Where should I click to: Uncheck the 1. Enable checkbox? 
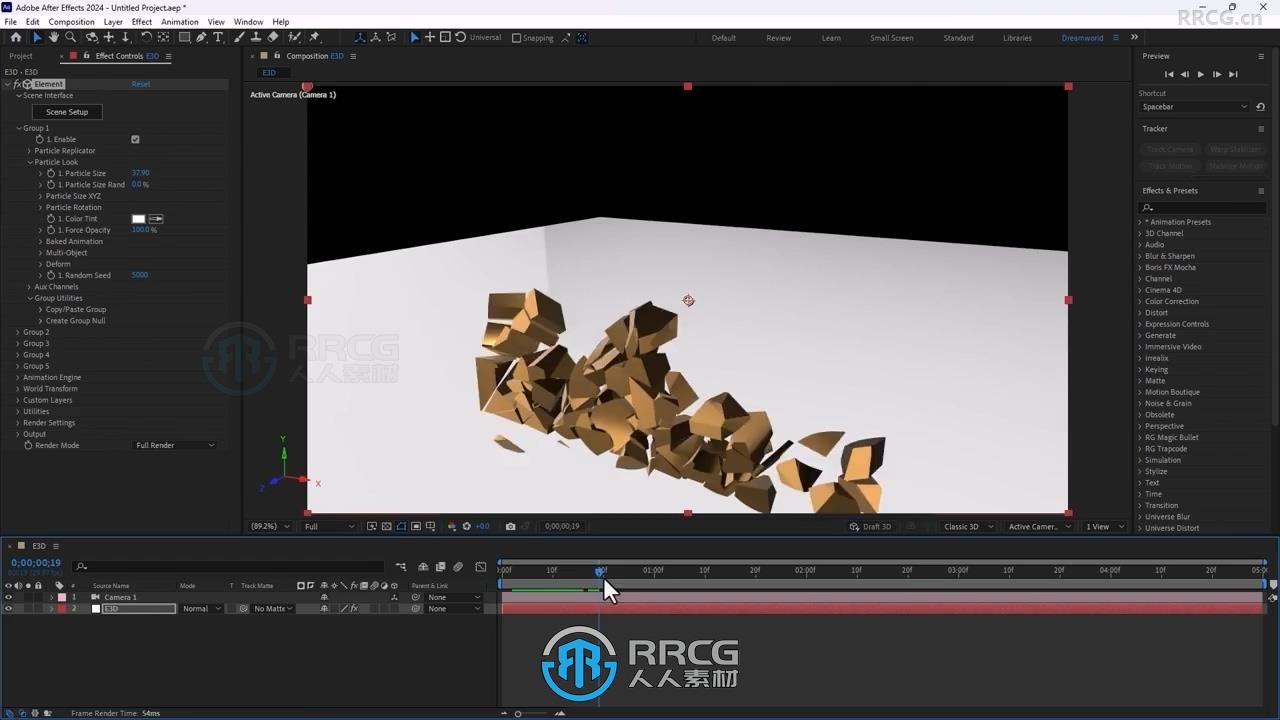pos(135,139)
